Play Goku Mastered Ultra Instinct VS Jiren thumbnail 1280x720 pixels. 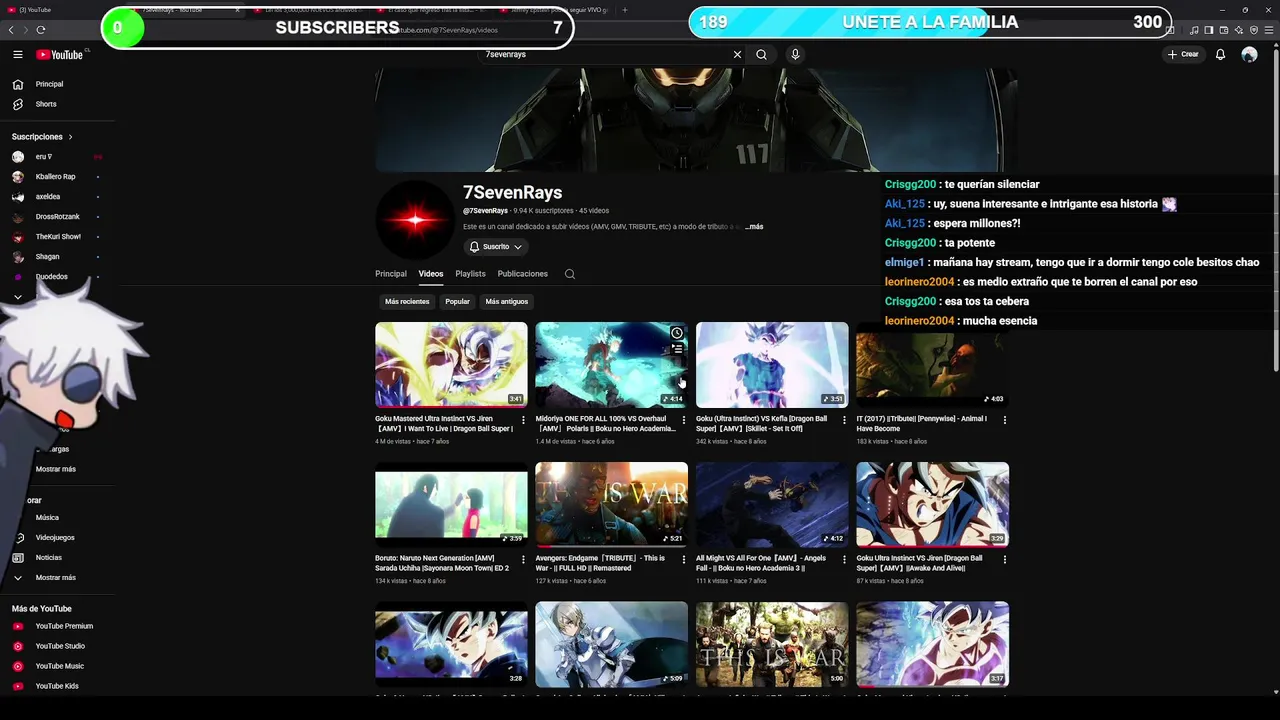[451, 364]
